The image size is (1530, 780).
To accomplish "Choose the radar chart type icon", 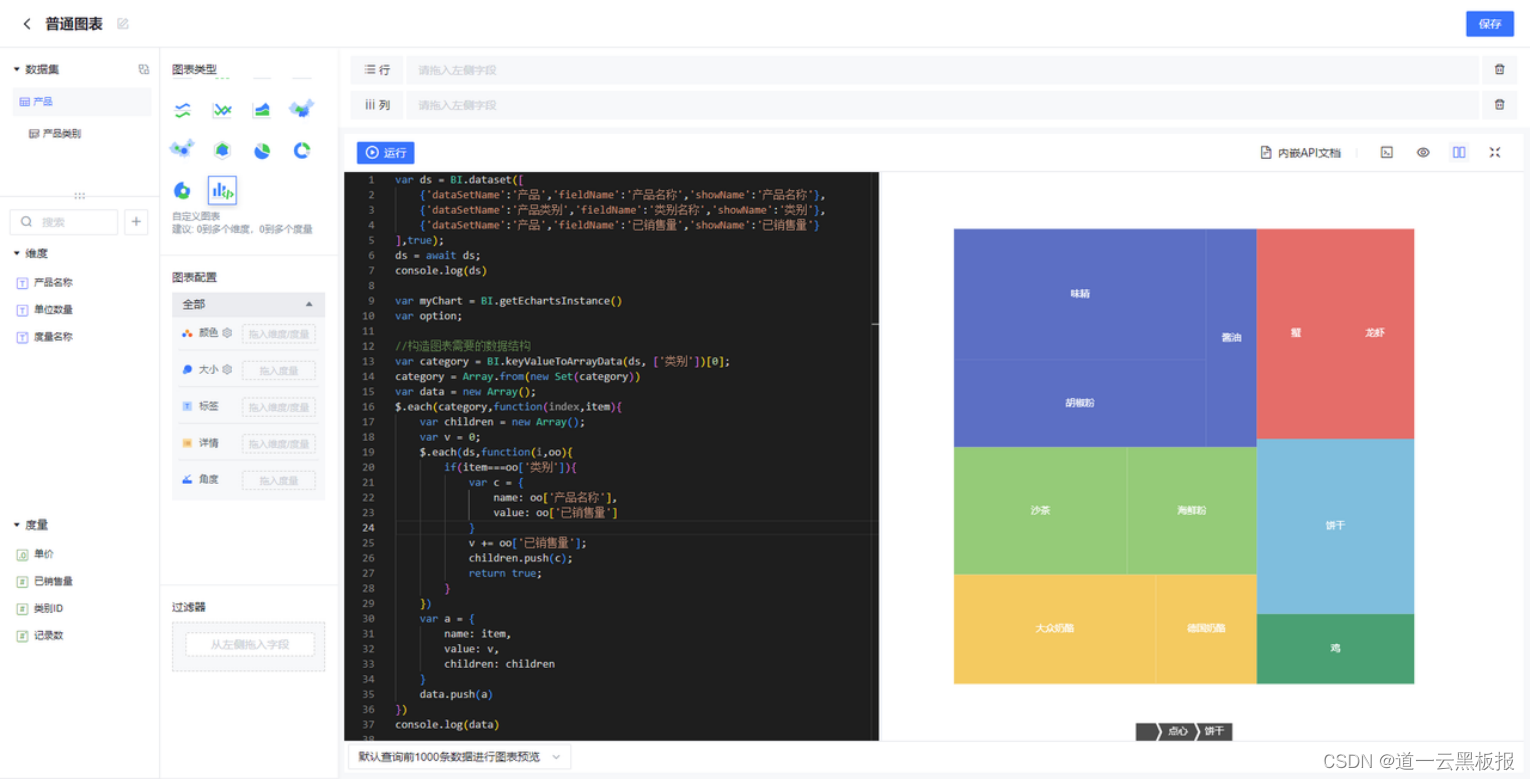I will (222, 150).
